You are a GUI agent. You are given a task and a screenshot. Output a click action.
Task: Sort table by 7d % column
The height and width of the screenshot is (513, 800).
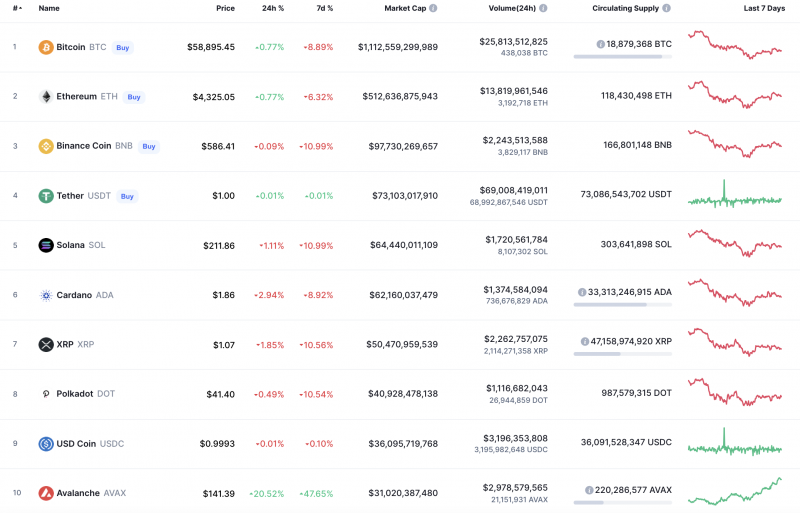coord(324,8)
